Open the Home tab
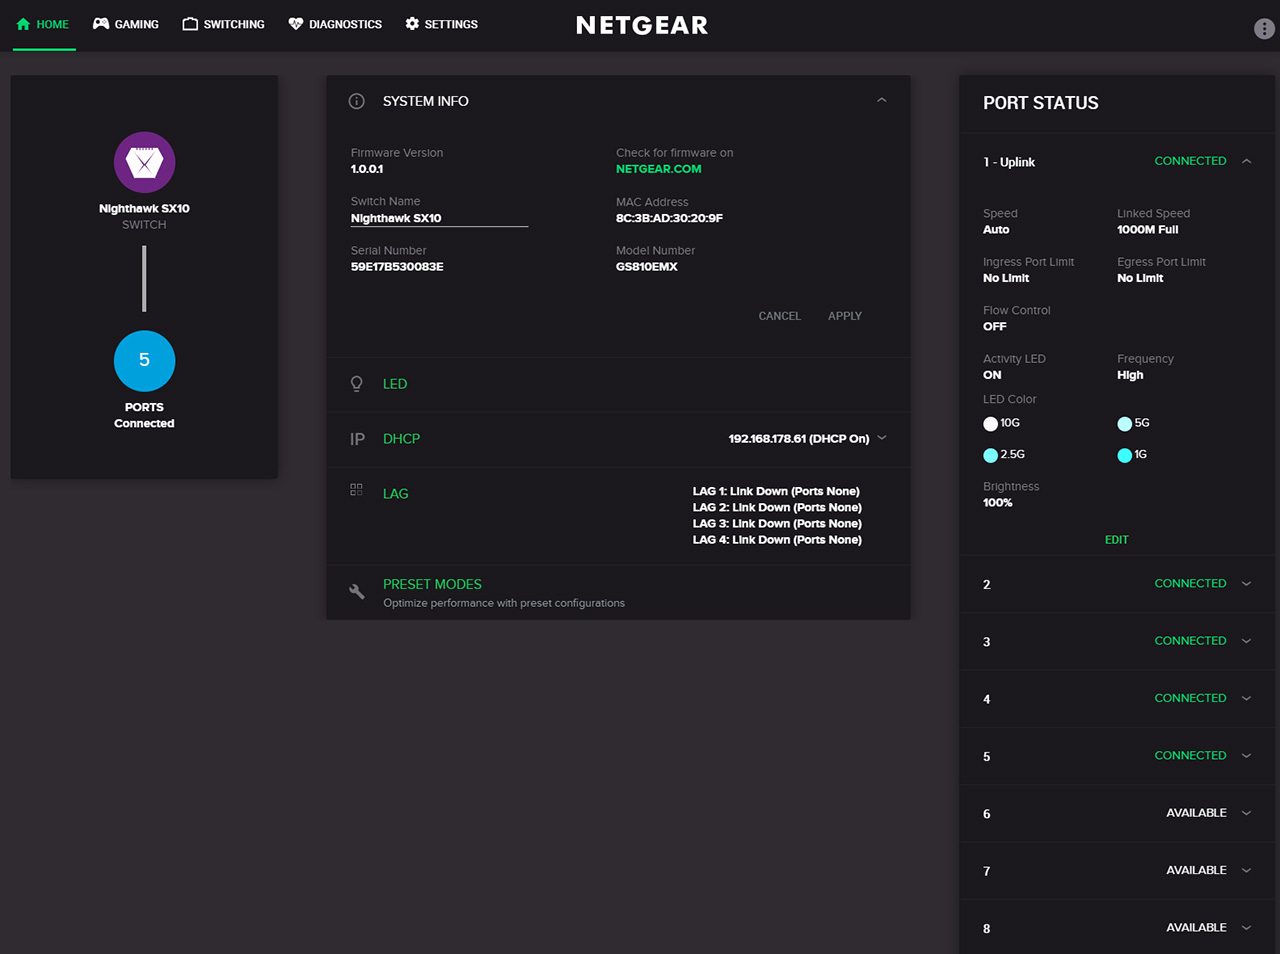Screen dimensions: 1280x954 coord(43,24)
